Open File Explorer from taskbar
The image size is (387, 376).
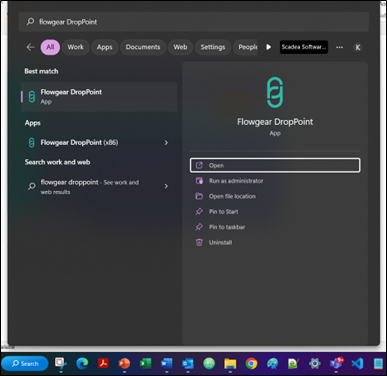coord(230,363)
